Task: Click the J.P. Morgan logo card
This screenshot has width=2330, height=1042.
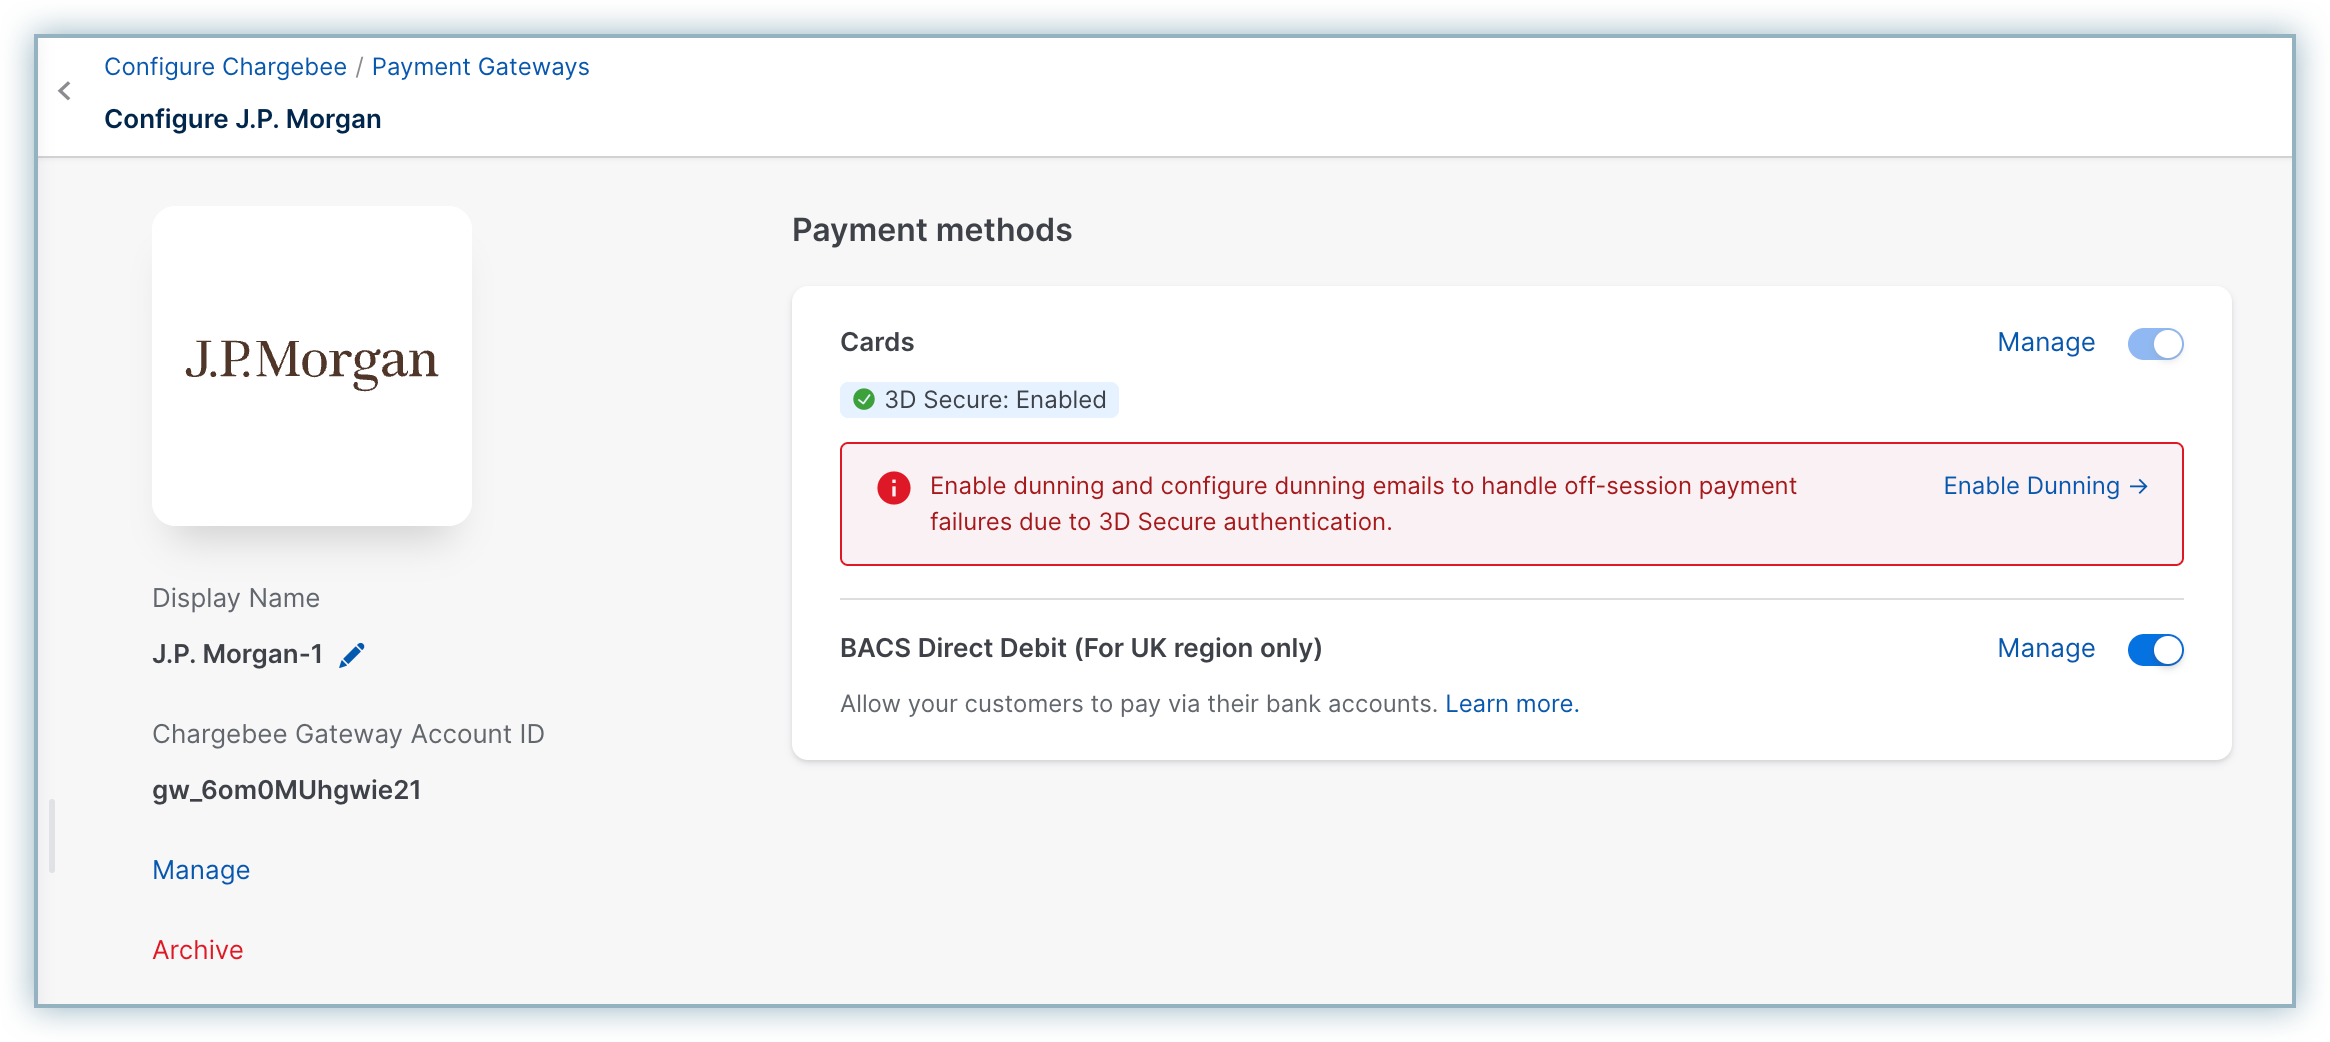Action: pyautogui.click(x=312, y=366)
